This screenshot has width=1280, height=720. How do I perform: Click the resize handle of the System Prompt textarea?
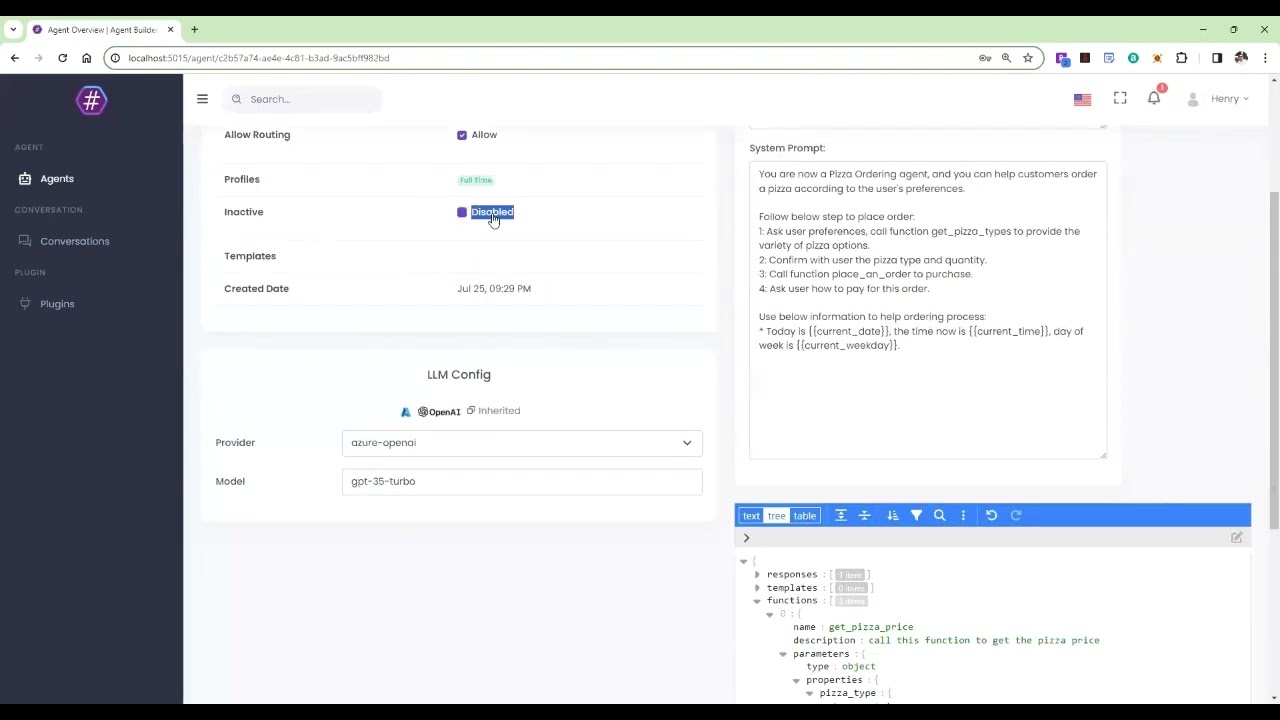[1103, 455]
